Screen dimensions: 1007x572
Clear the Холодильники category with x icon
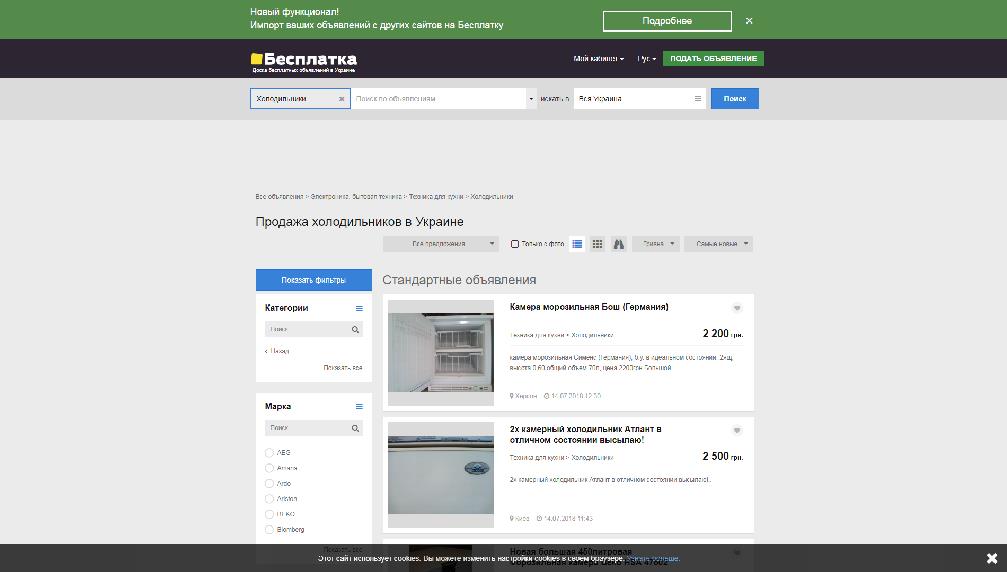coord(341,99)
